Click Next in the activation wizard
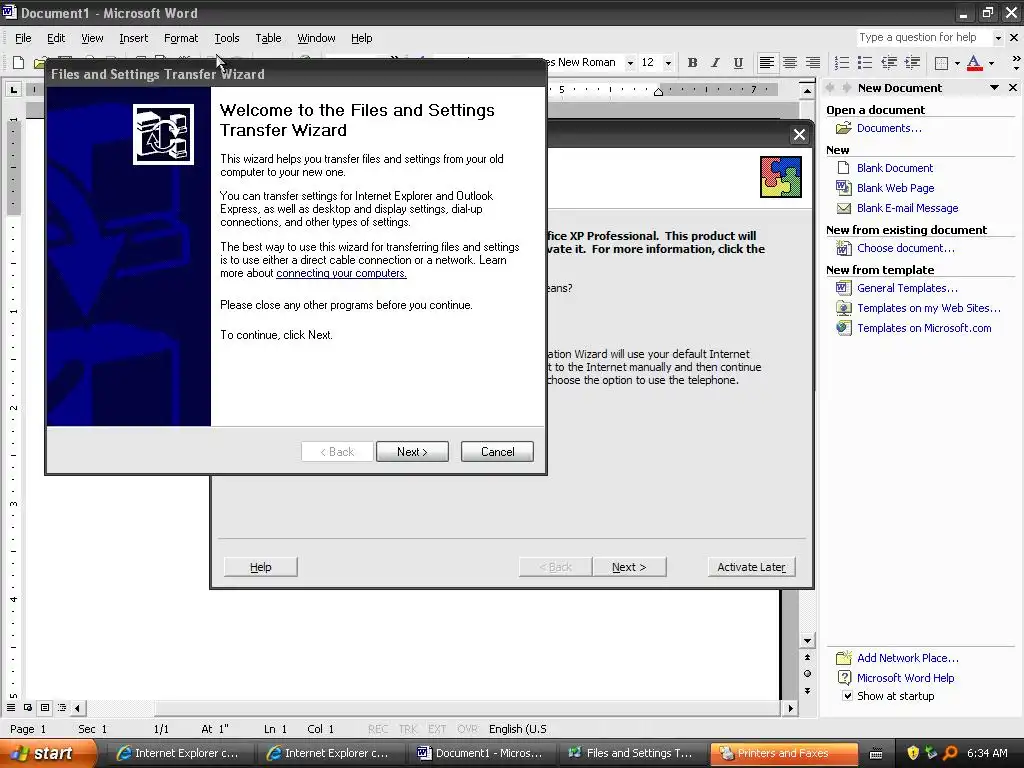The height and width of the screenshot is (768, 1024). (629, 567)
